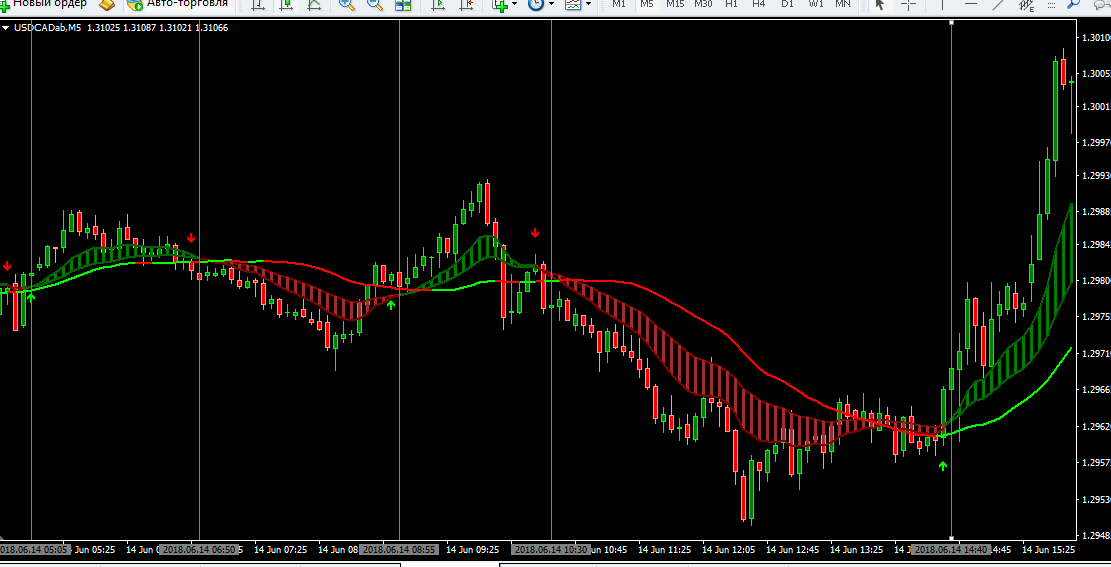Switch timeframe to H4

tap(759, 4)
